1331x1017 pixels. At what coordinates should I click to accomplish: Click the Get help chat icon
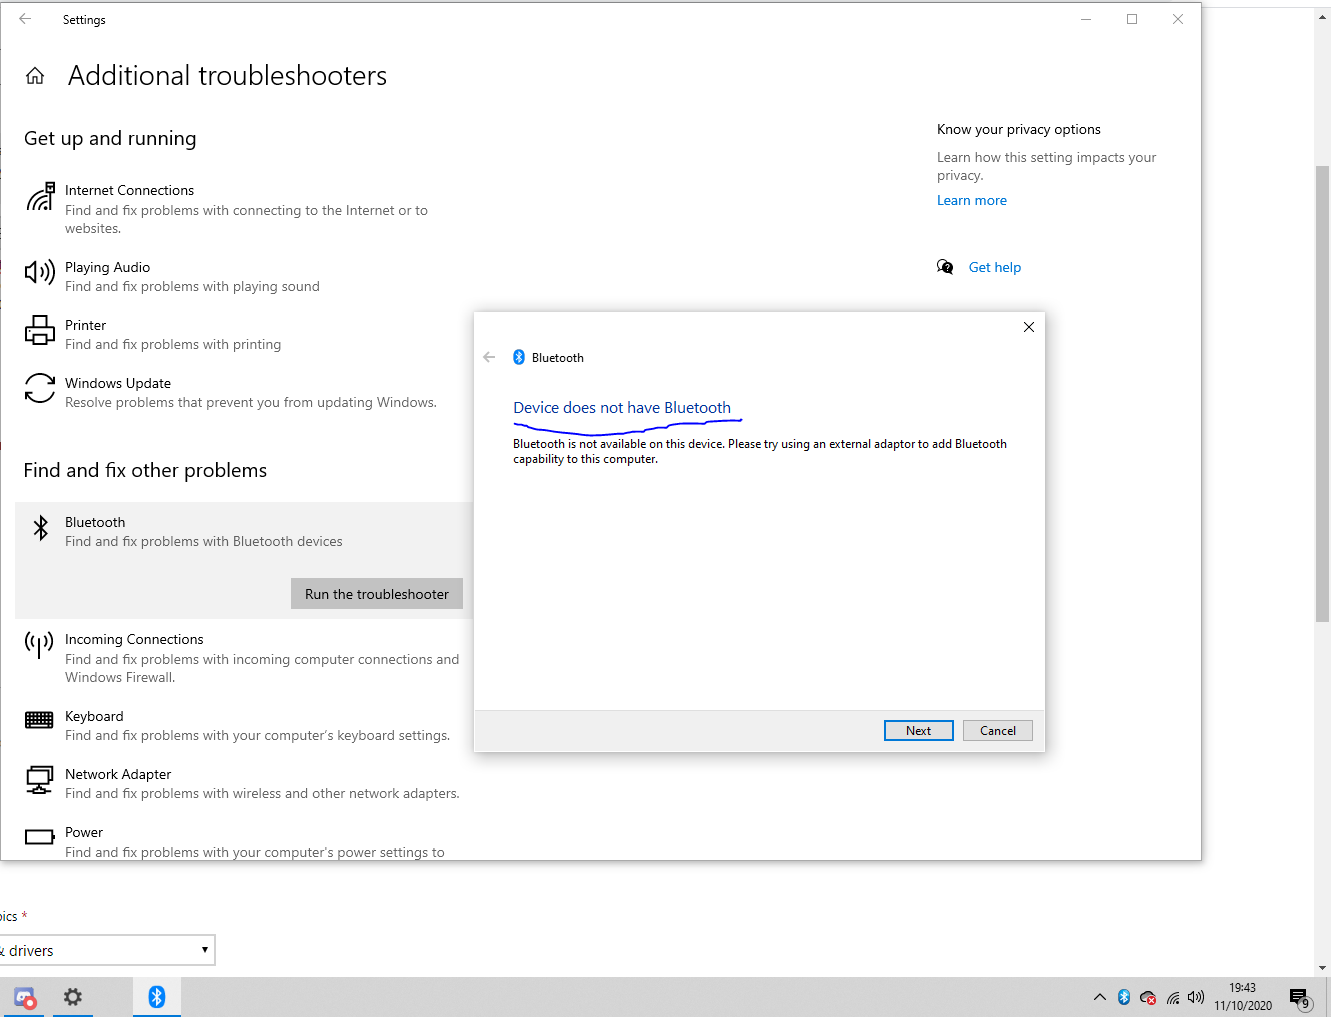pyautogui.click(x=945, y=267)
